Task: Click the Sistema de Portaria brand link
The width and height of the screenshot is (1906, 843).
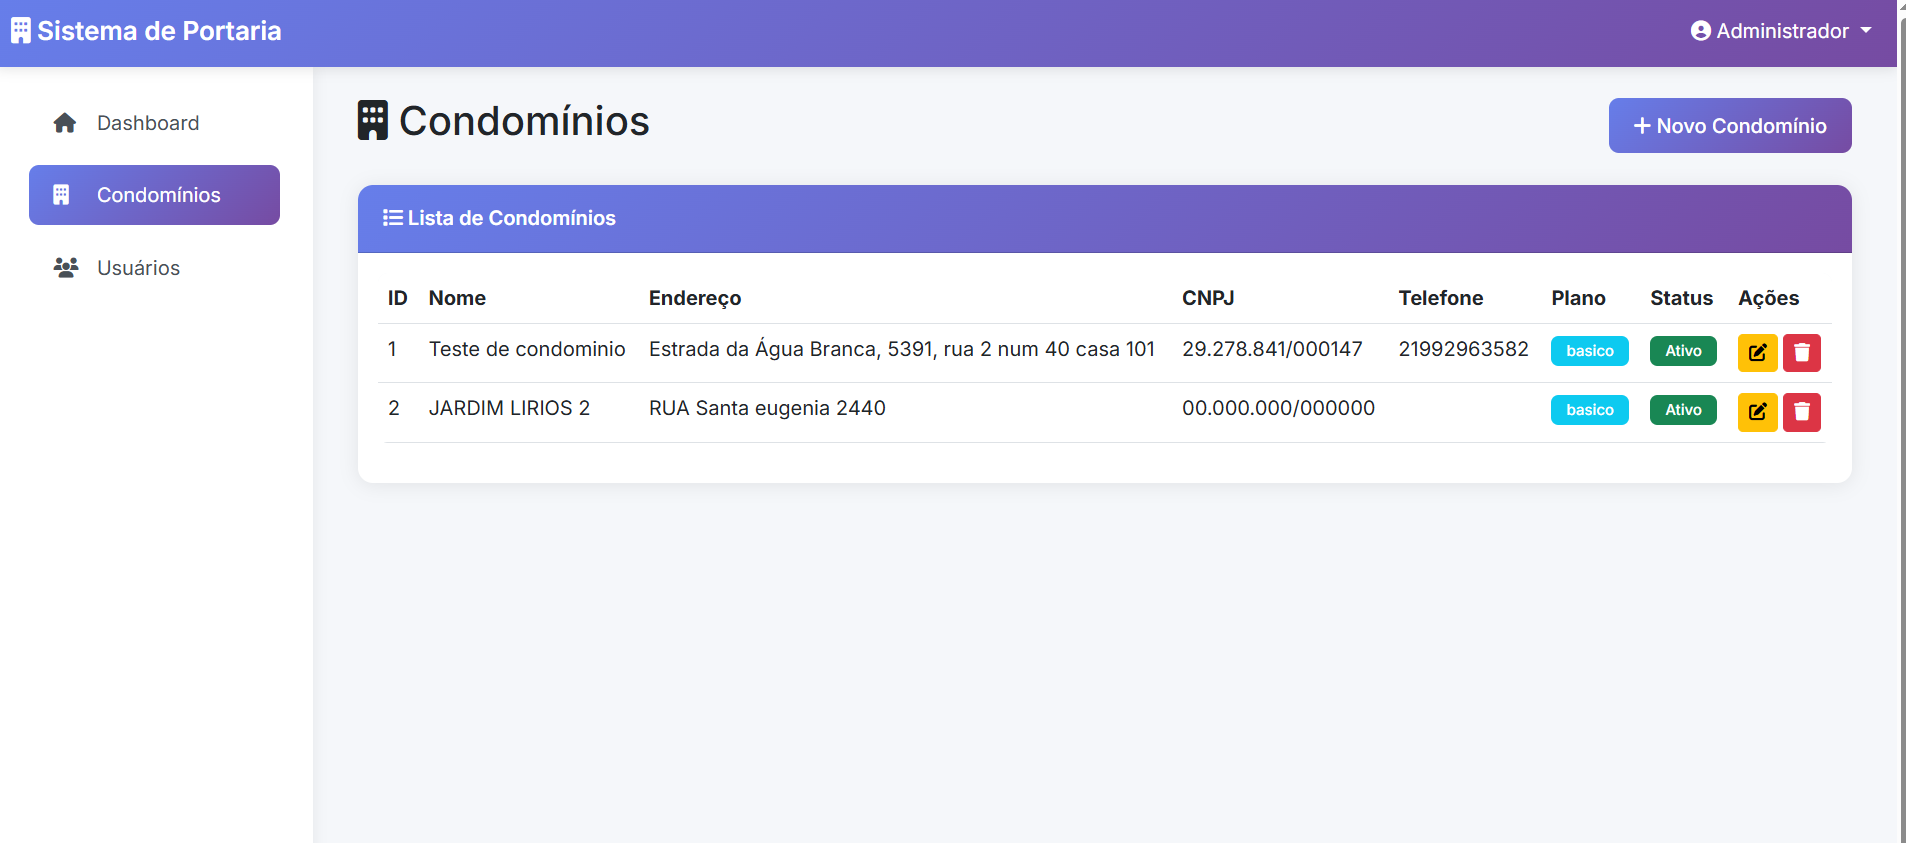Action: pyautogui.click(x=158, y=31)
